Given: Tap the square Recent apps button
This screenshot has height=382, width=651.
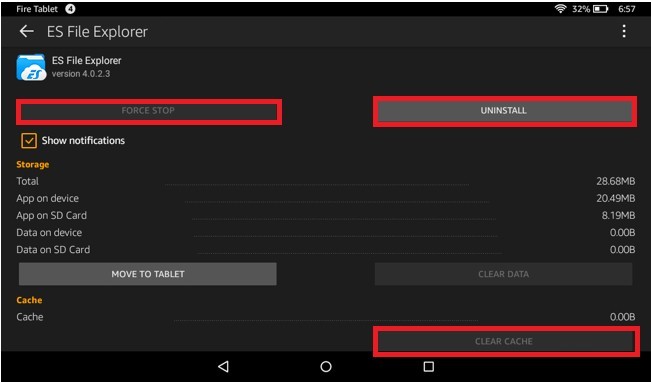Looking at the screenshot, I should 428,366.
